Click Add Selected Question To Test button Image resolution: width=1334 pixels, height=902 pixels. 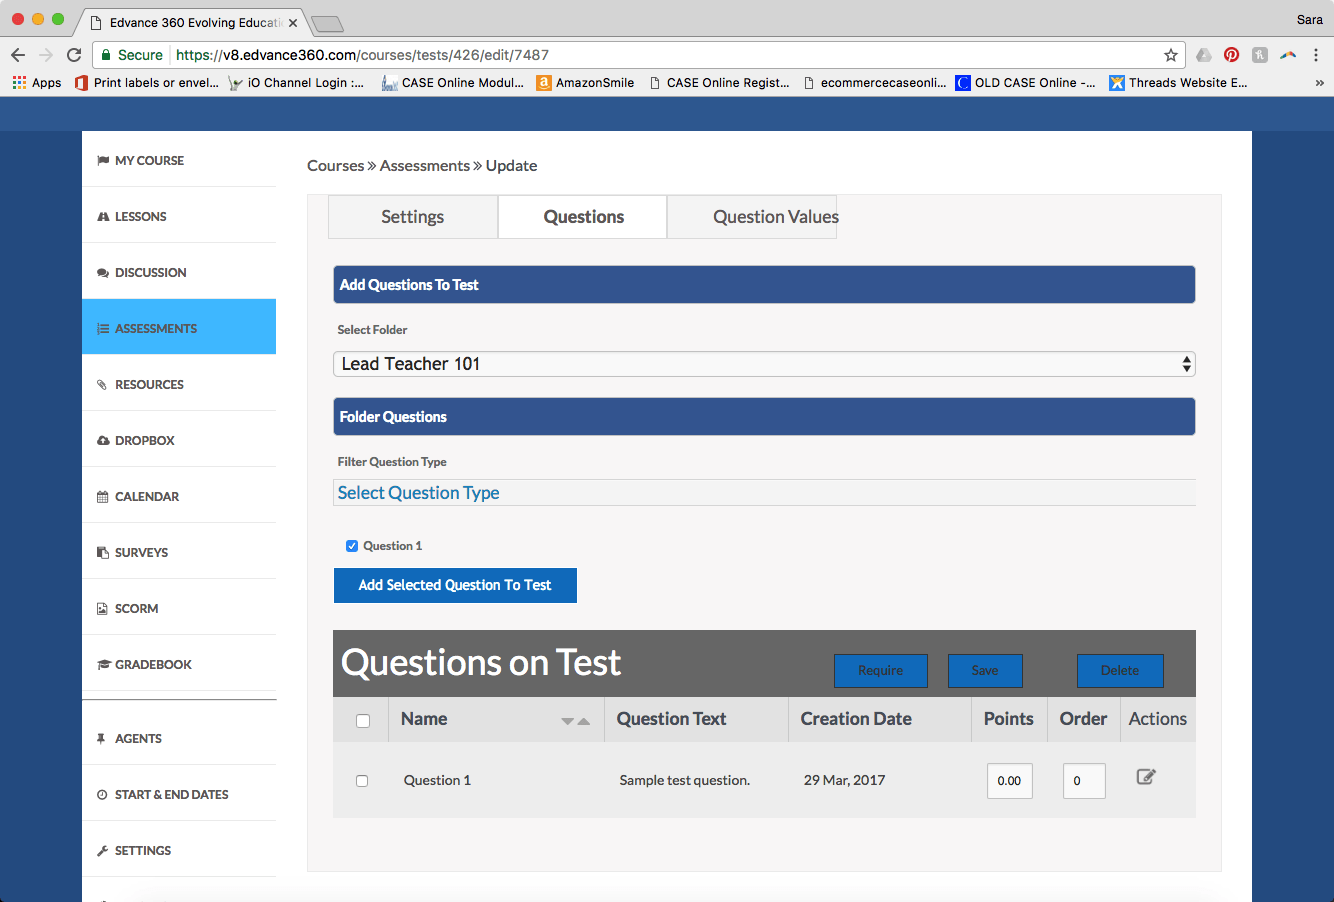455,585
